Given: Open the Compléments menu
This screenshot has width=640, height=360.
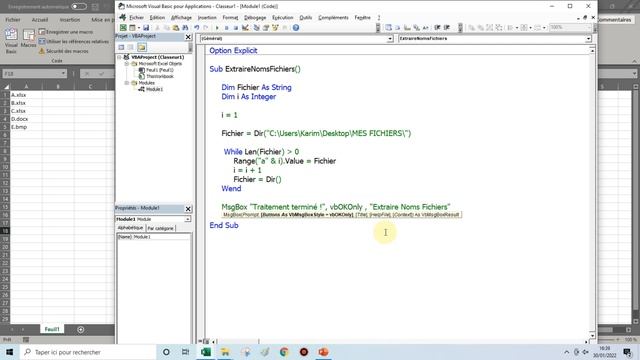Looking at the screenshot, I should pos(333,18).
